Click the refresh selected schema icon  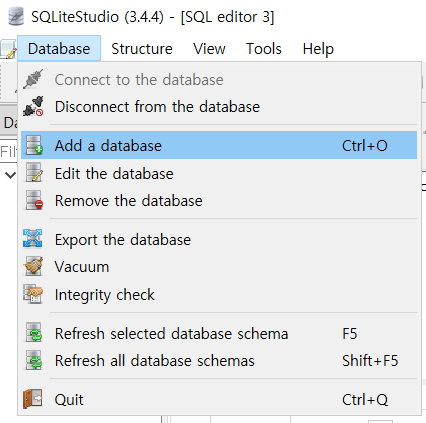pos(34,332)
